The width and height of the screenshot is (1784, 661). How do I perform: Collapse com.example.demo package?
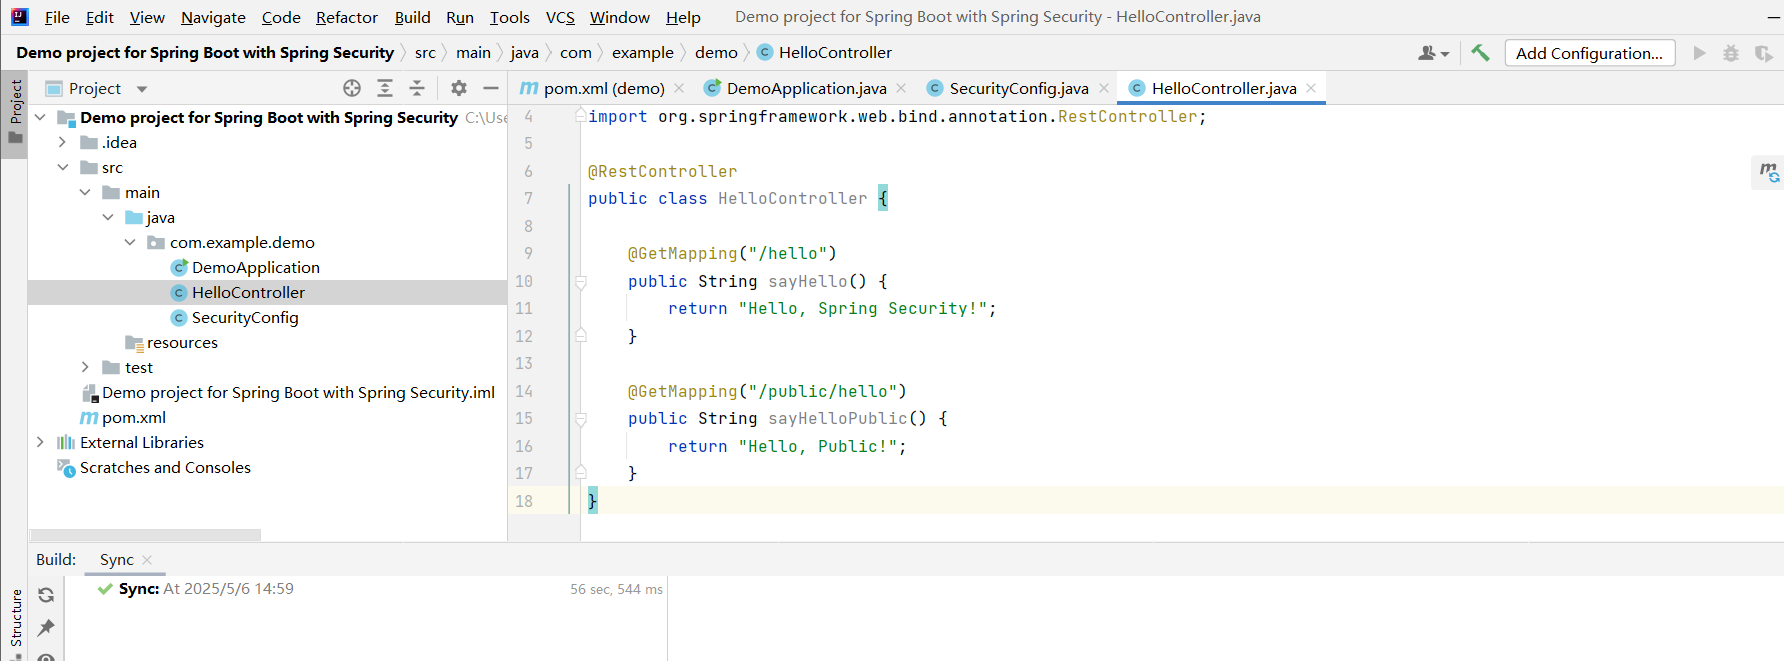(x=130, y=242)
